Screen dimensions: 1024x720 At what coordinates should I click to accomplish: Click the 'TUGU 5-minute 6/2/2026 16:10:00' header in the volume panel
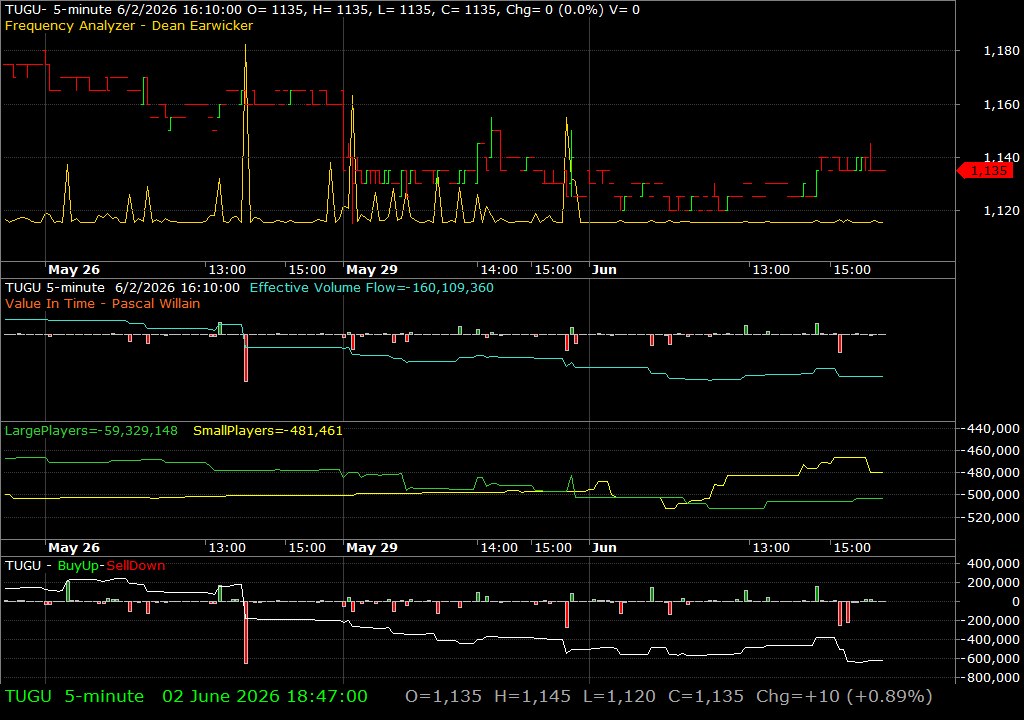click(x=122, y=287)
